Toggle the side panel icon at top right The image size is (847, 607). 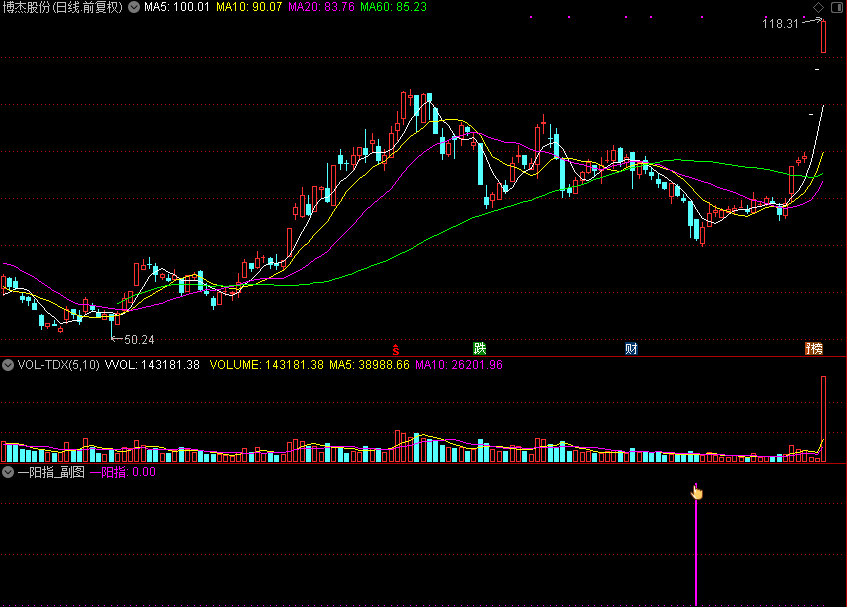[x=836, y=7]
